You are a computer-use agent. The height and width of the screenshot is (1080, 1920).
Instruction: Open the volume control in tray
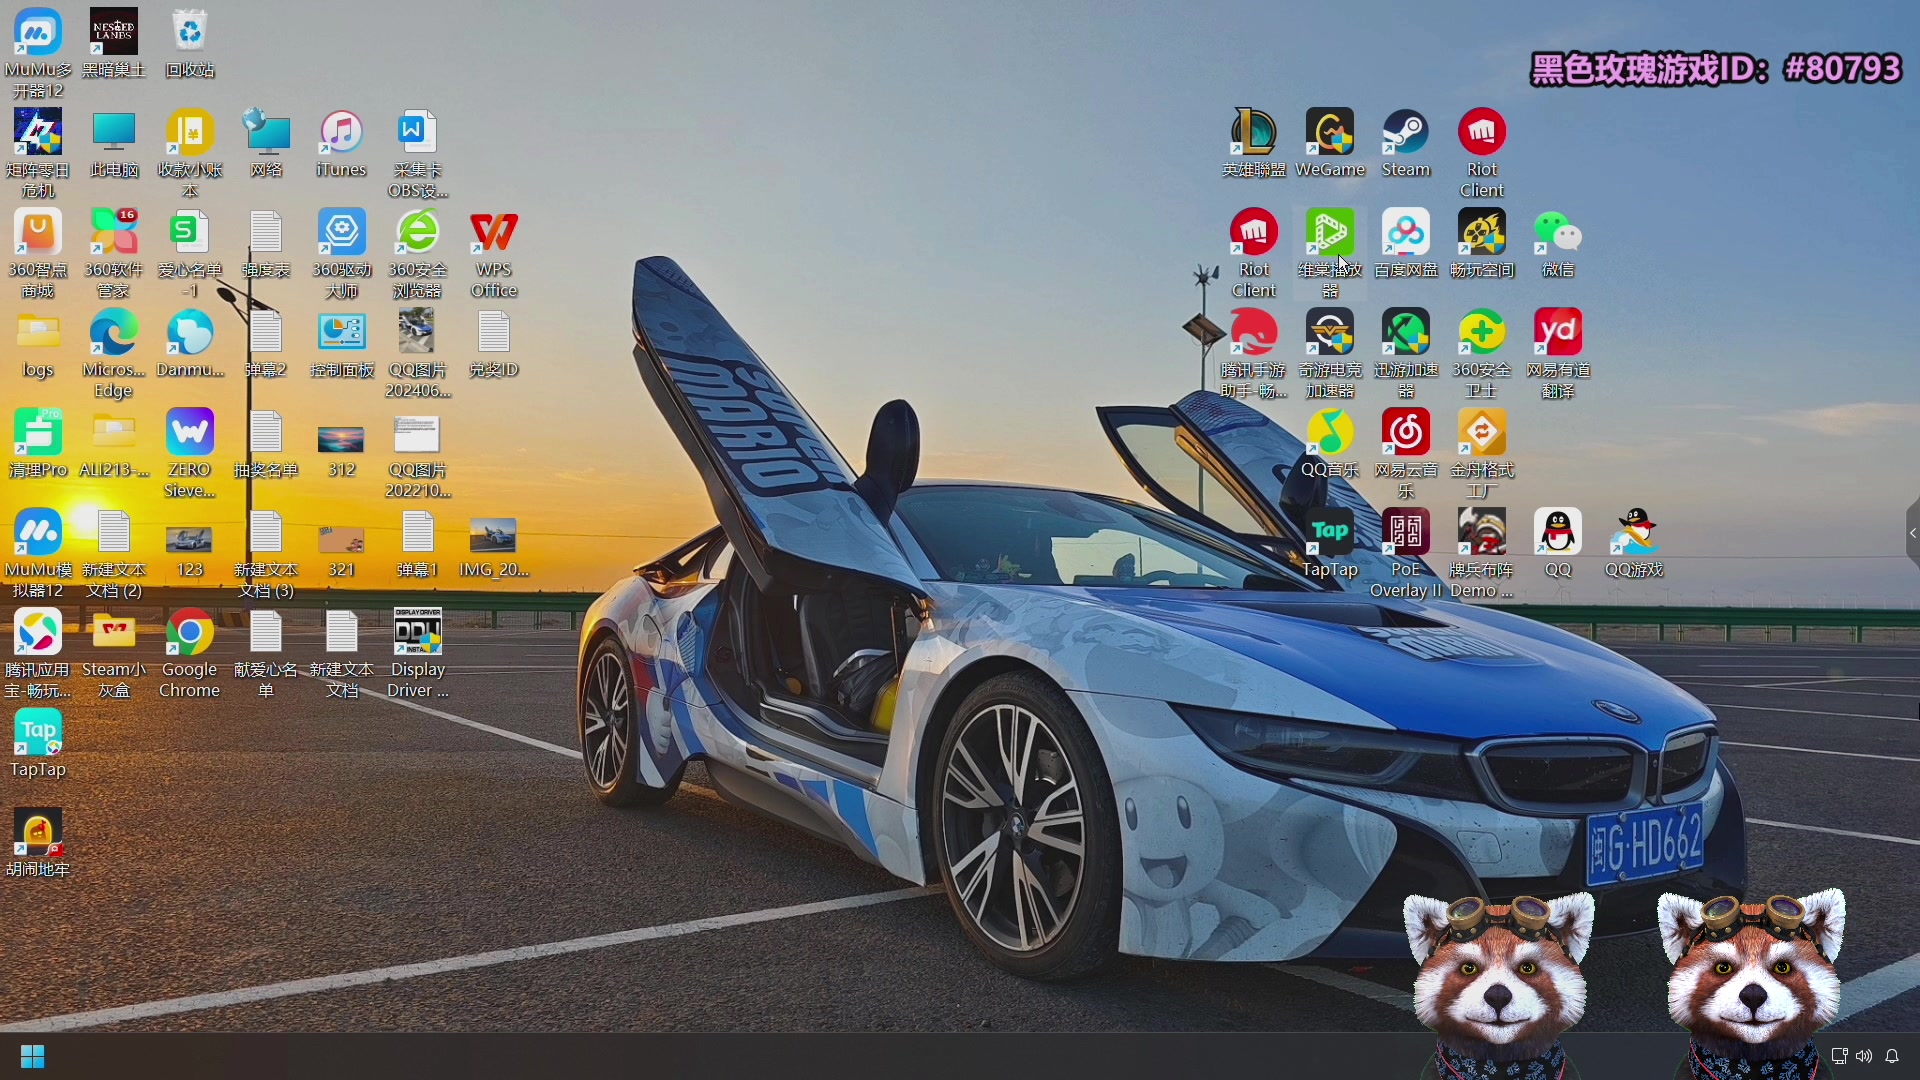[x=1864, y=1056]
